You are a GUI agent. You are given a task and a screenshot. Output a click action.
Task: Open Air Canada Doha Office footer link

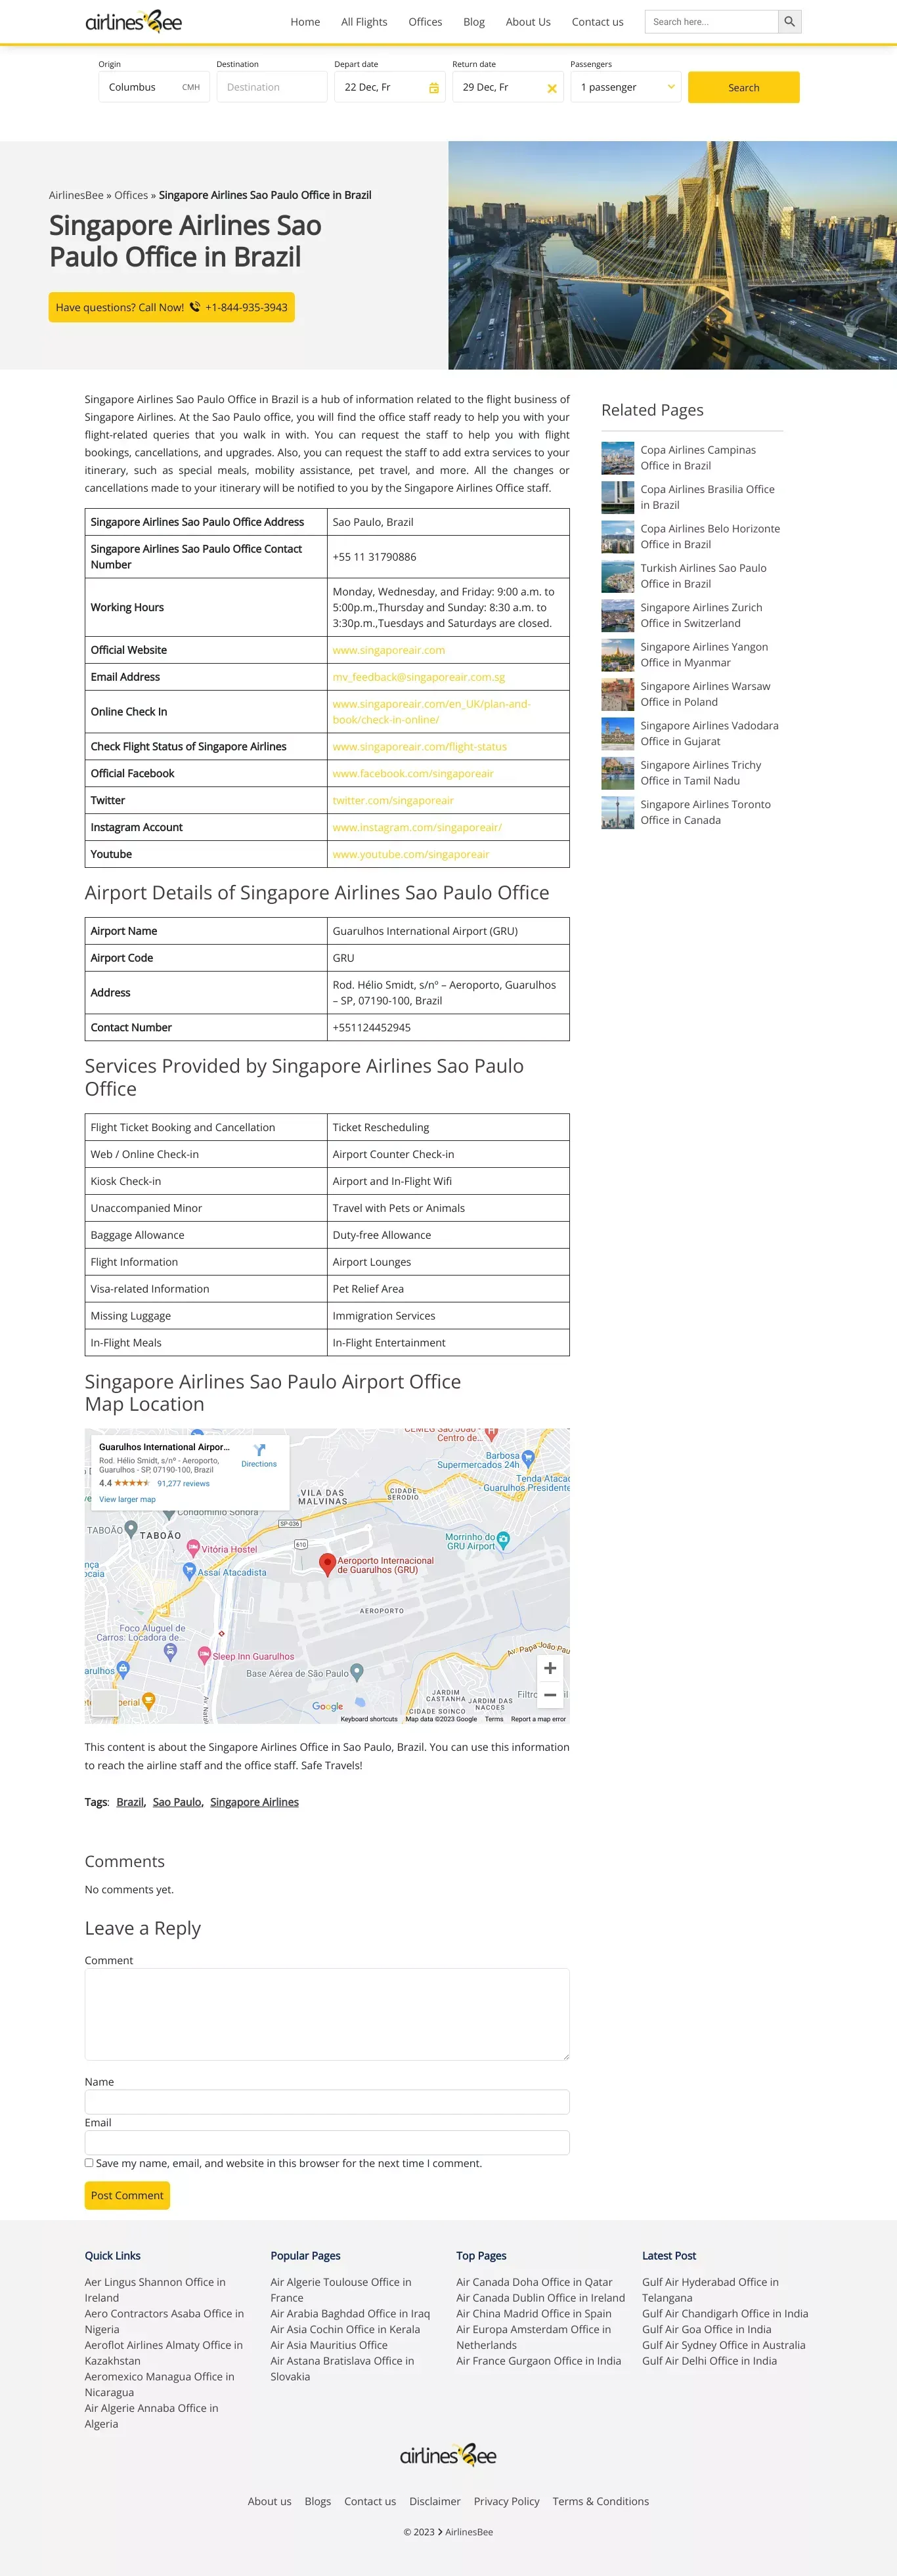point(534,2282)
